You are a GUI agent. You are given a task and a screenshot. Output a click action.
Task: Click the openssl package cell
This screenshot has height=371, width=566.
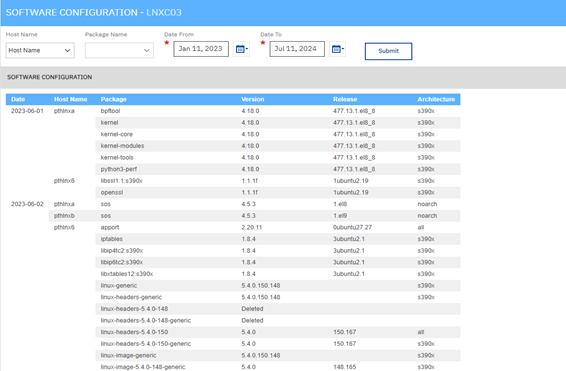pyautogui.click(x=112, y=192)
